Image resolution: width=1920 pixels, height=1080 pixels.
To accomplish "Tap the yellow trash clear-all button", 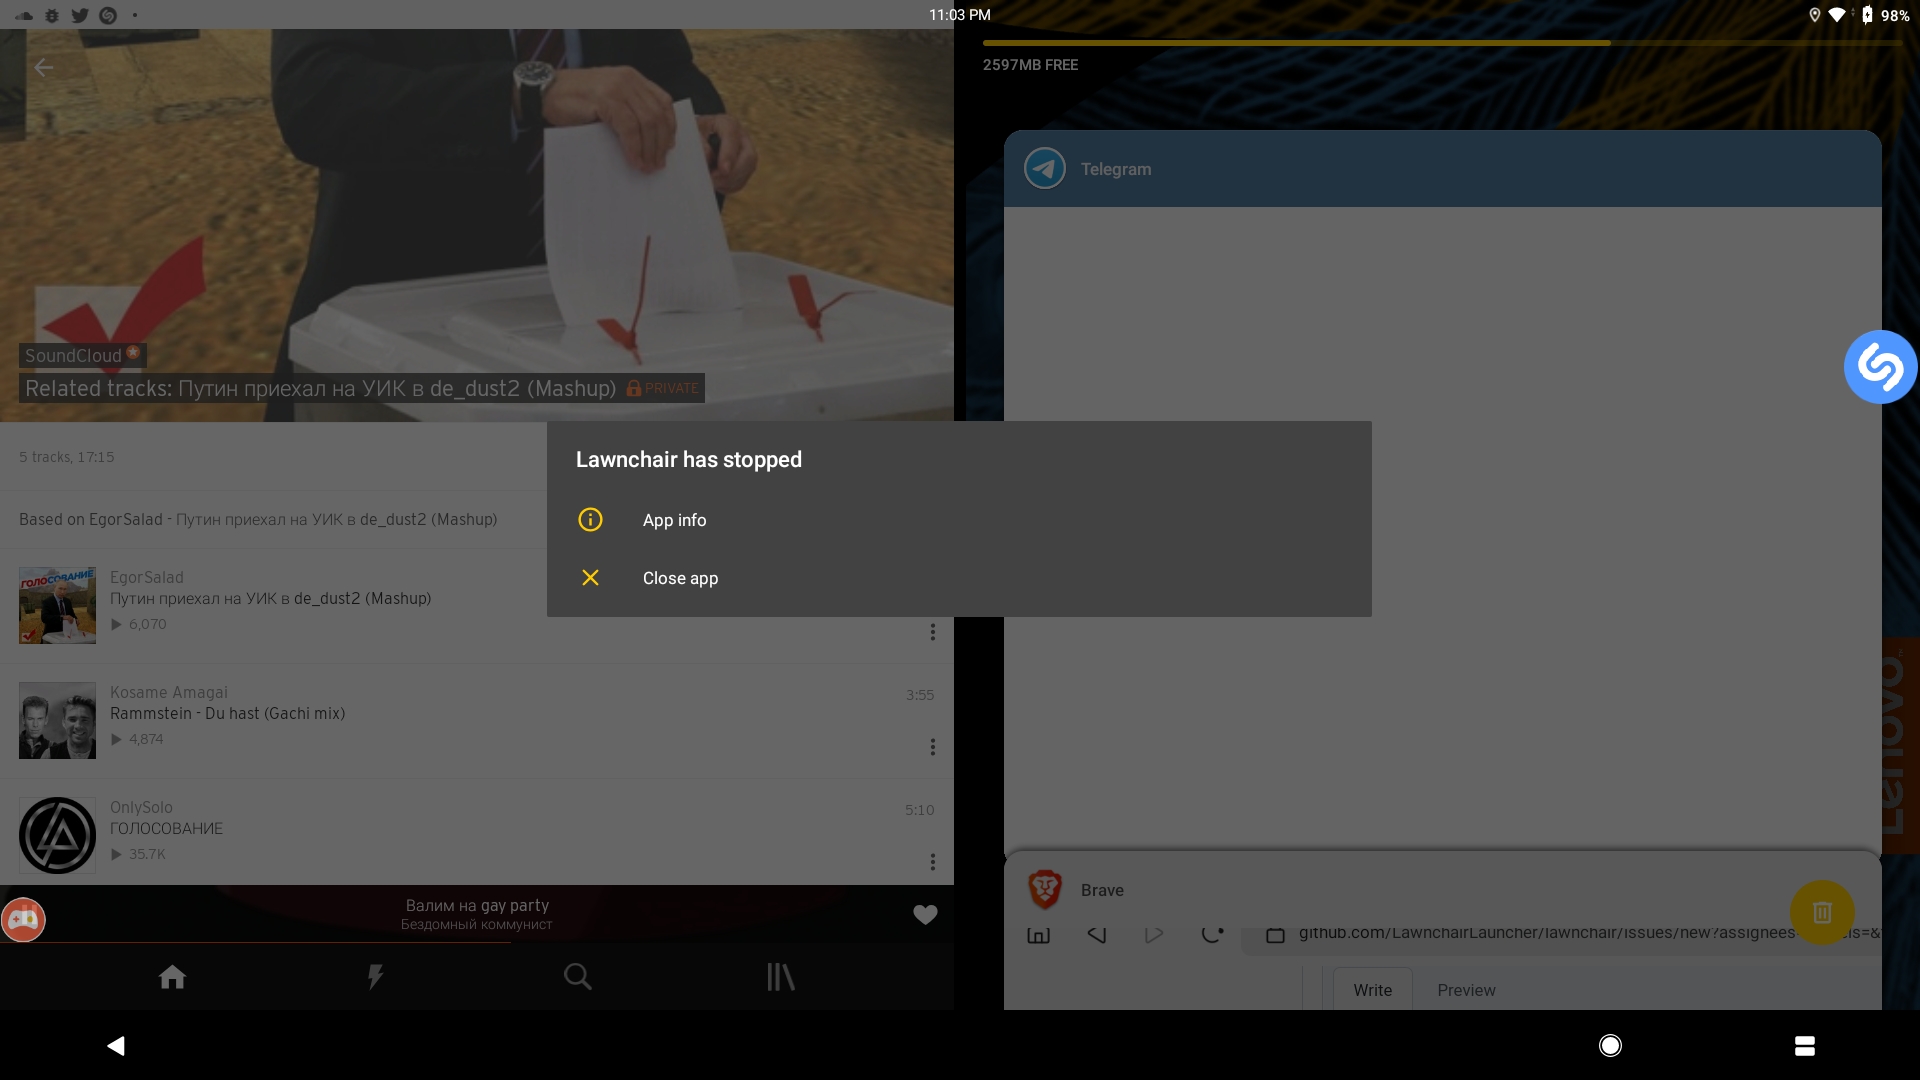I will tap(1822, 912).
